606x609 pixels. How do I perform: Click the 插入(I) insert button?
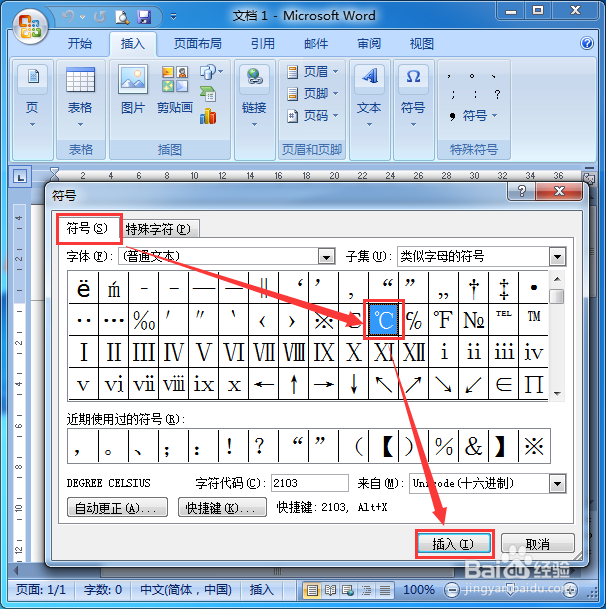[454, 544]
